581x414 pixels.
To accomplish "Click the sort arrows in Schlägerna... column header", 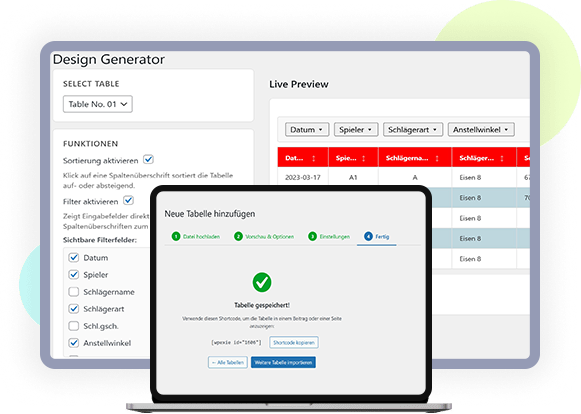I will 437,158.
